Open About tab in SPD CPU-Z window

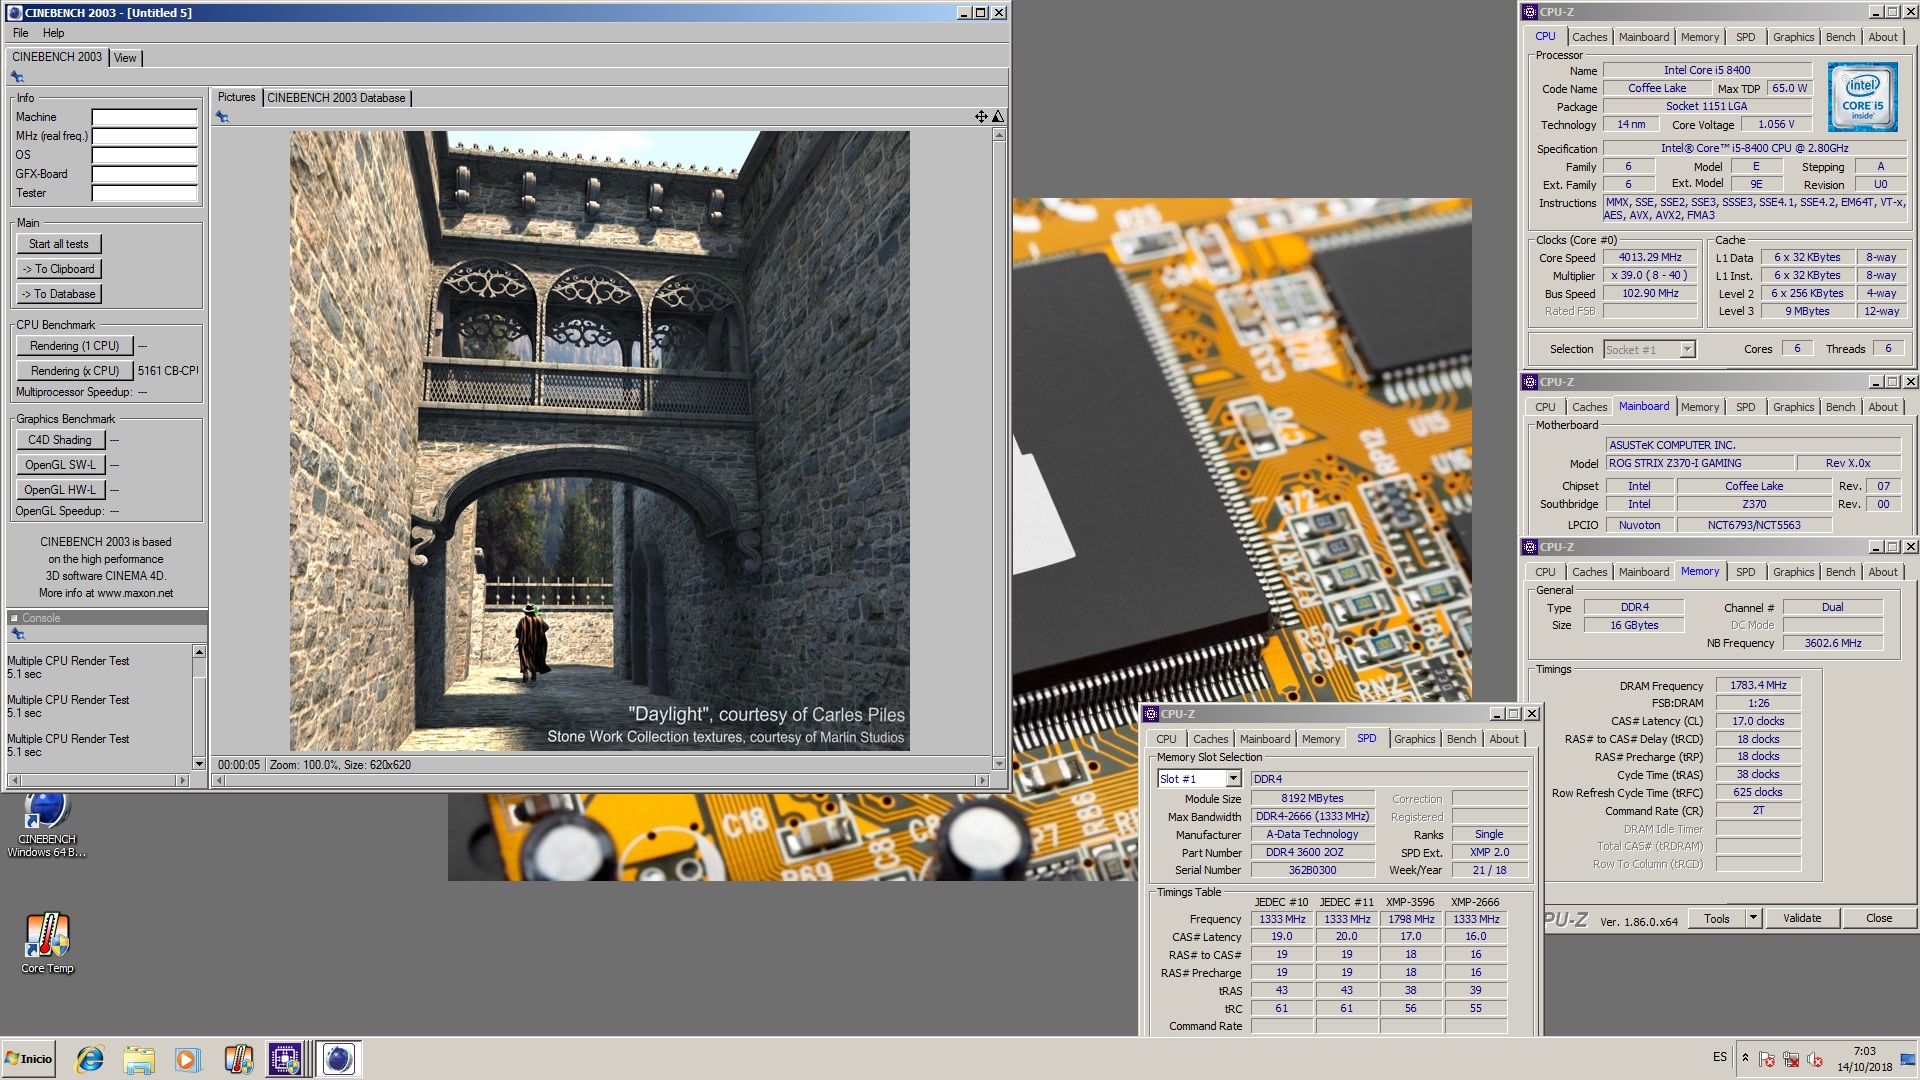pyautogui.click(x=1503, y=739)
